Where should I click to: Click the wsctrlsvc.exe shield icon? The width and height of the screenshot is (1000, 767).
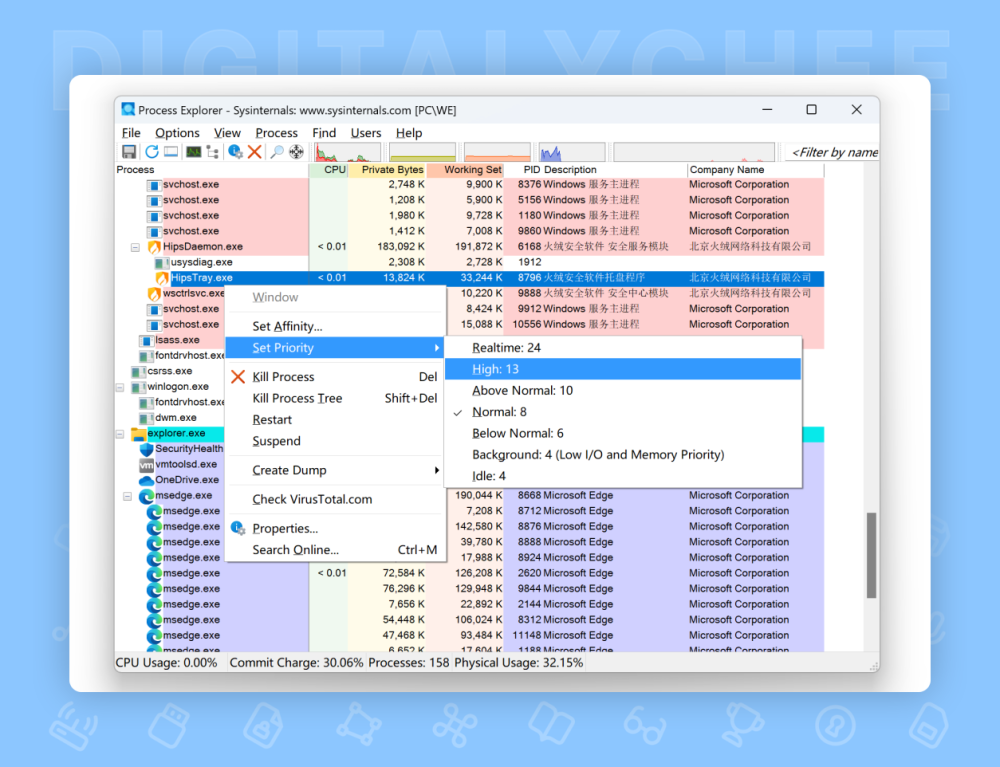[154, 294]
